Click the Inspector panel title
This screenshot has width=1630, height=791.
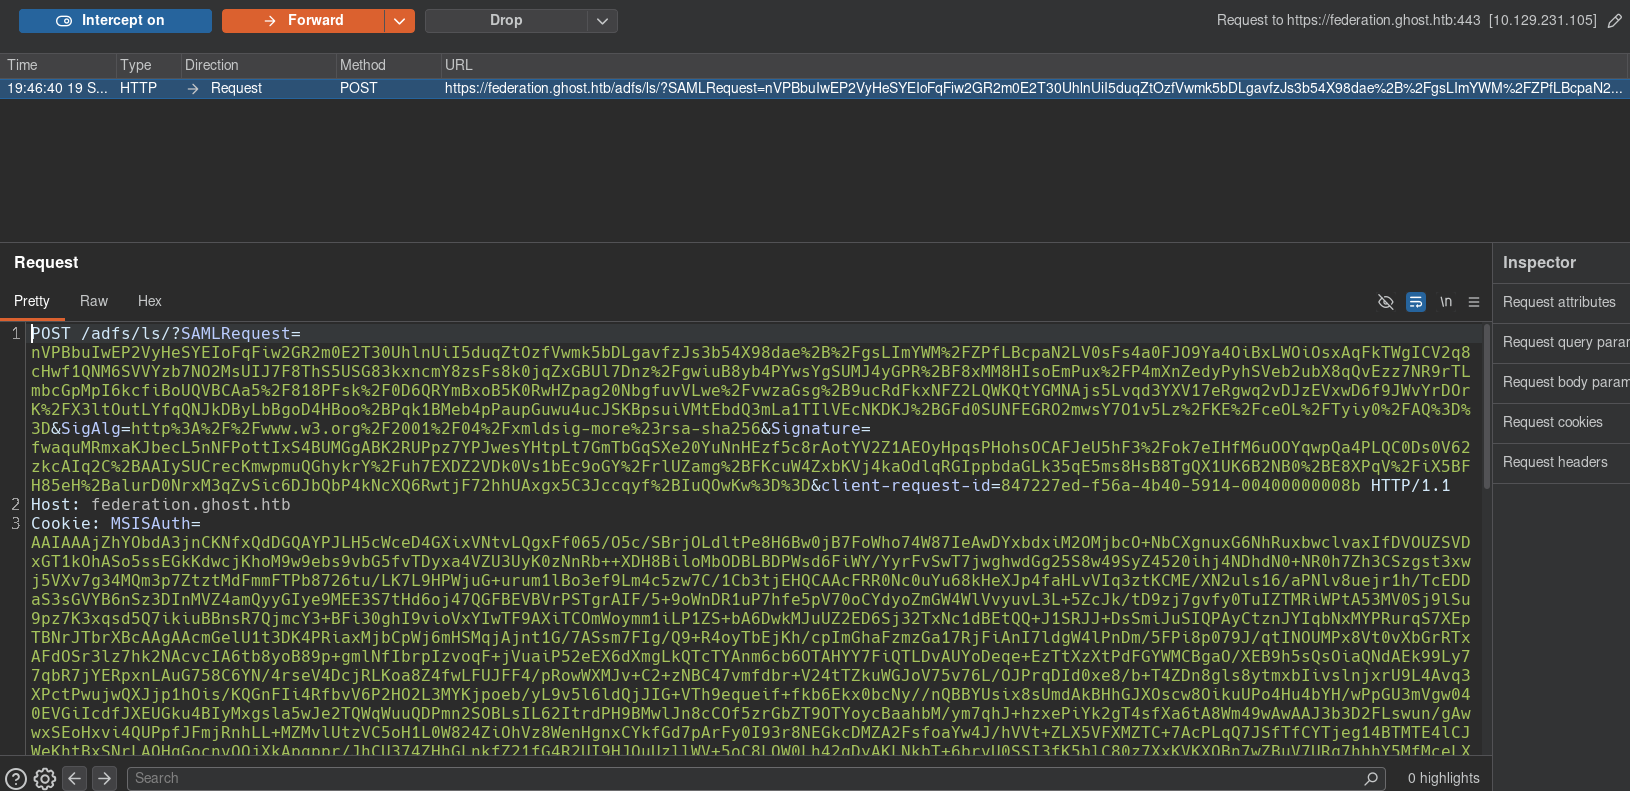point(1539,262)
